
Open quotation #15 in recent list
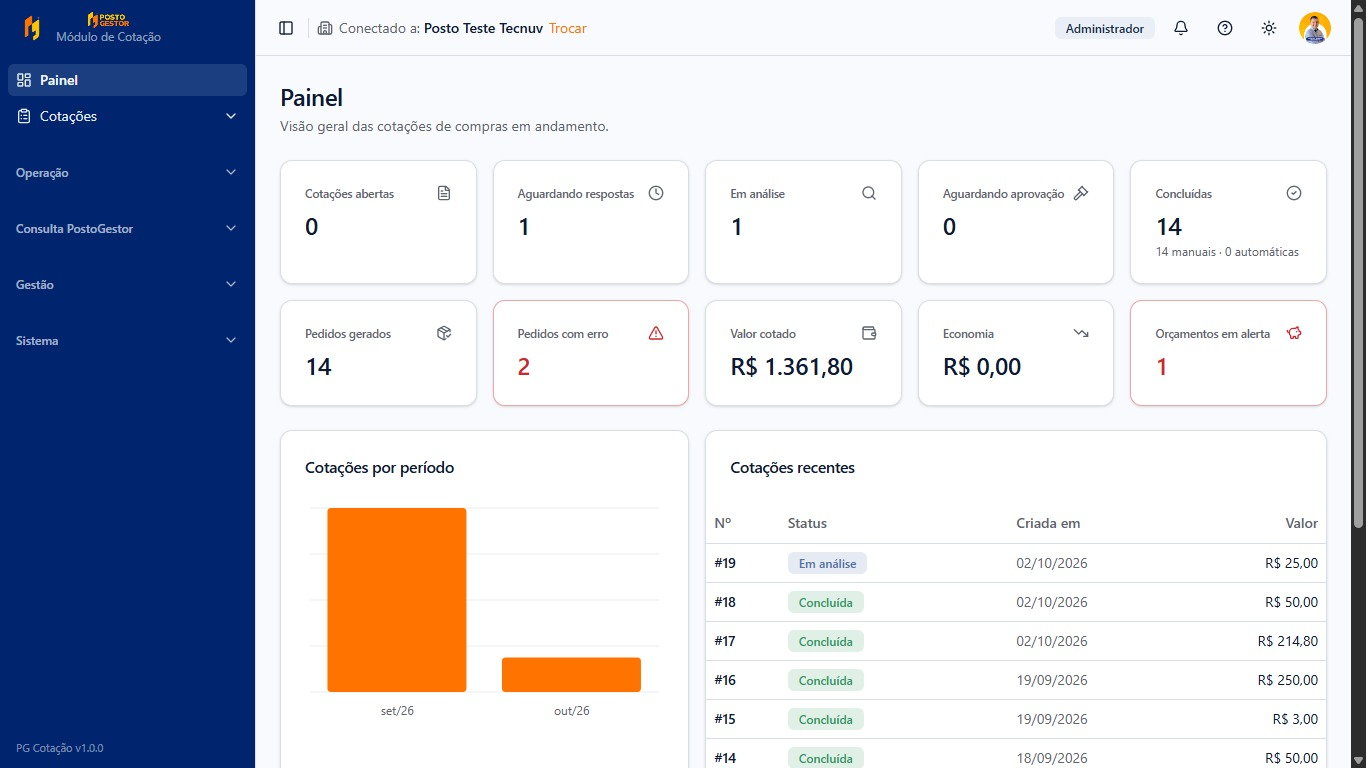tap(1016, 719)
